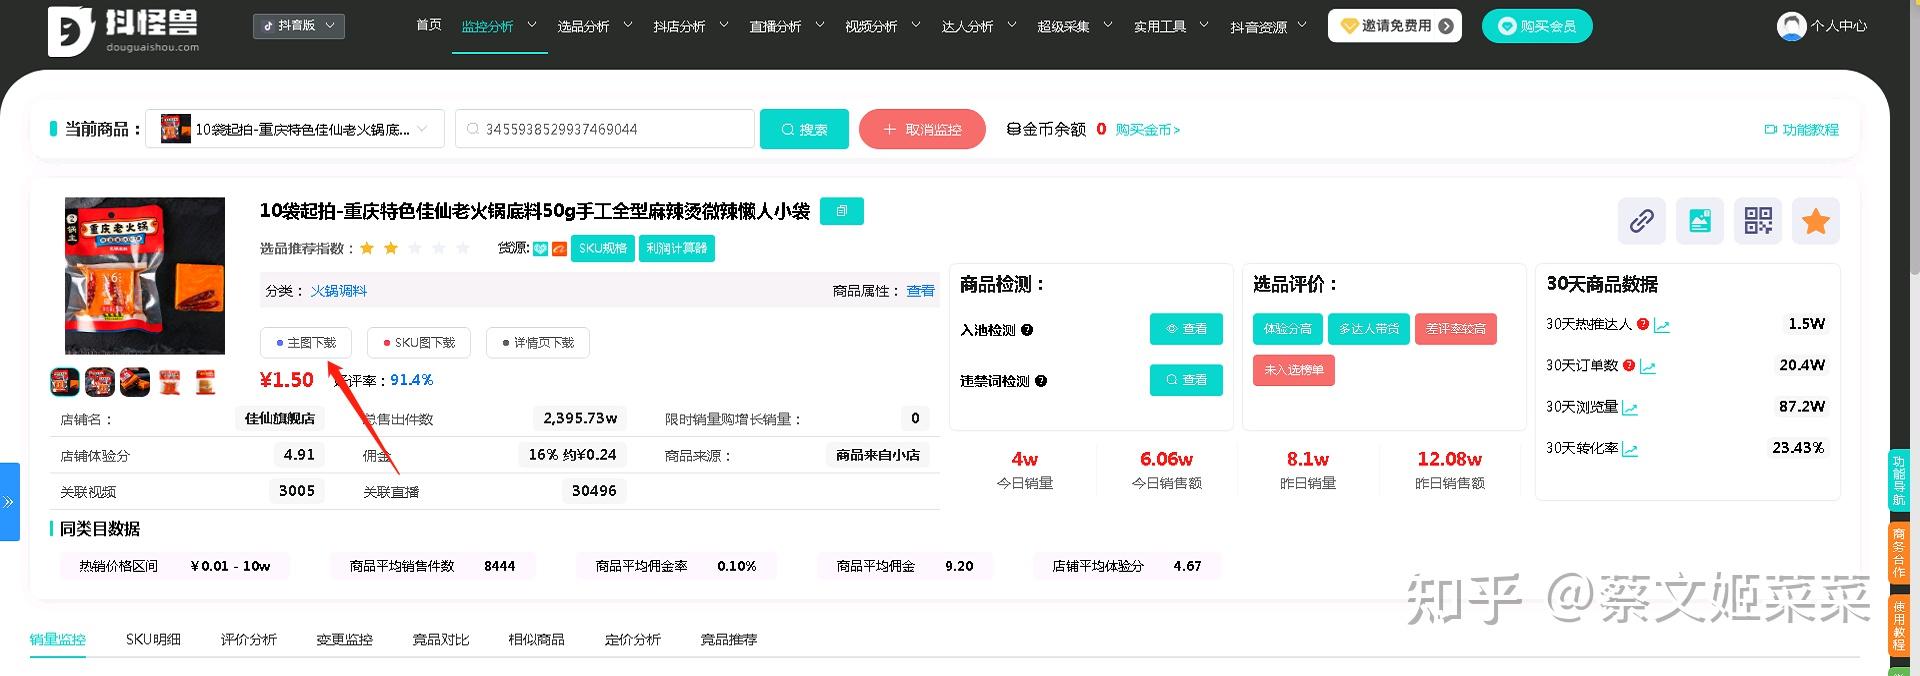Open the 抖音版 version dropdown
Viewport: 1920px width, 676px height.
299,26
